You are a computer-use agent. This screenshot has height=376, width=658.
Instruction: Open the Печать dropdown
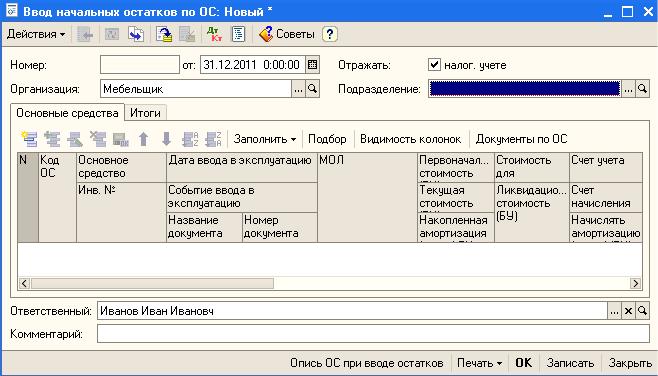479,363
